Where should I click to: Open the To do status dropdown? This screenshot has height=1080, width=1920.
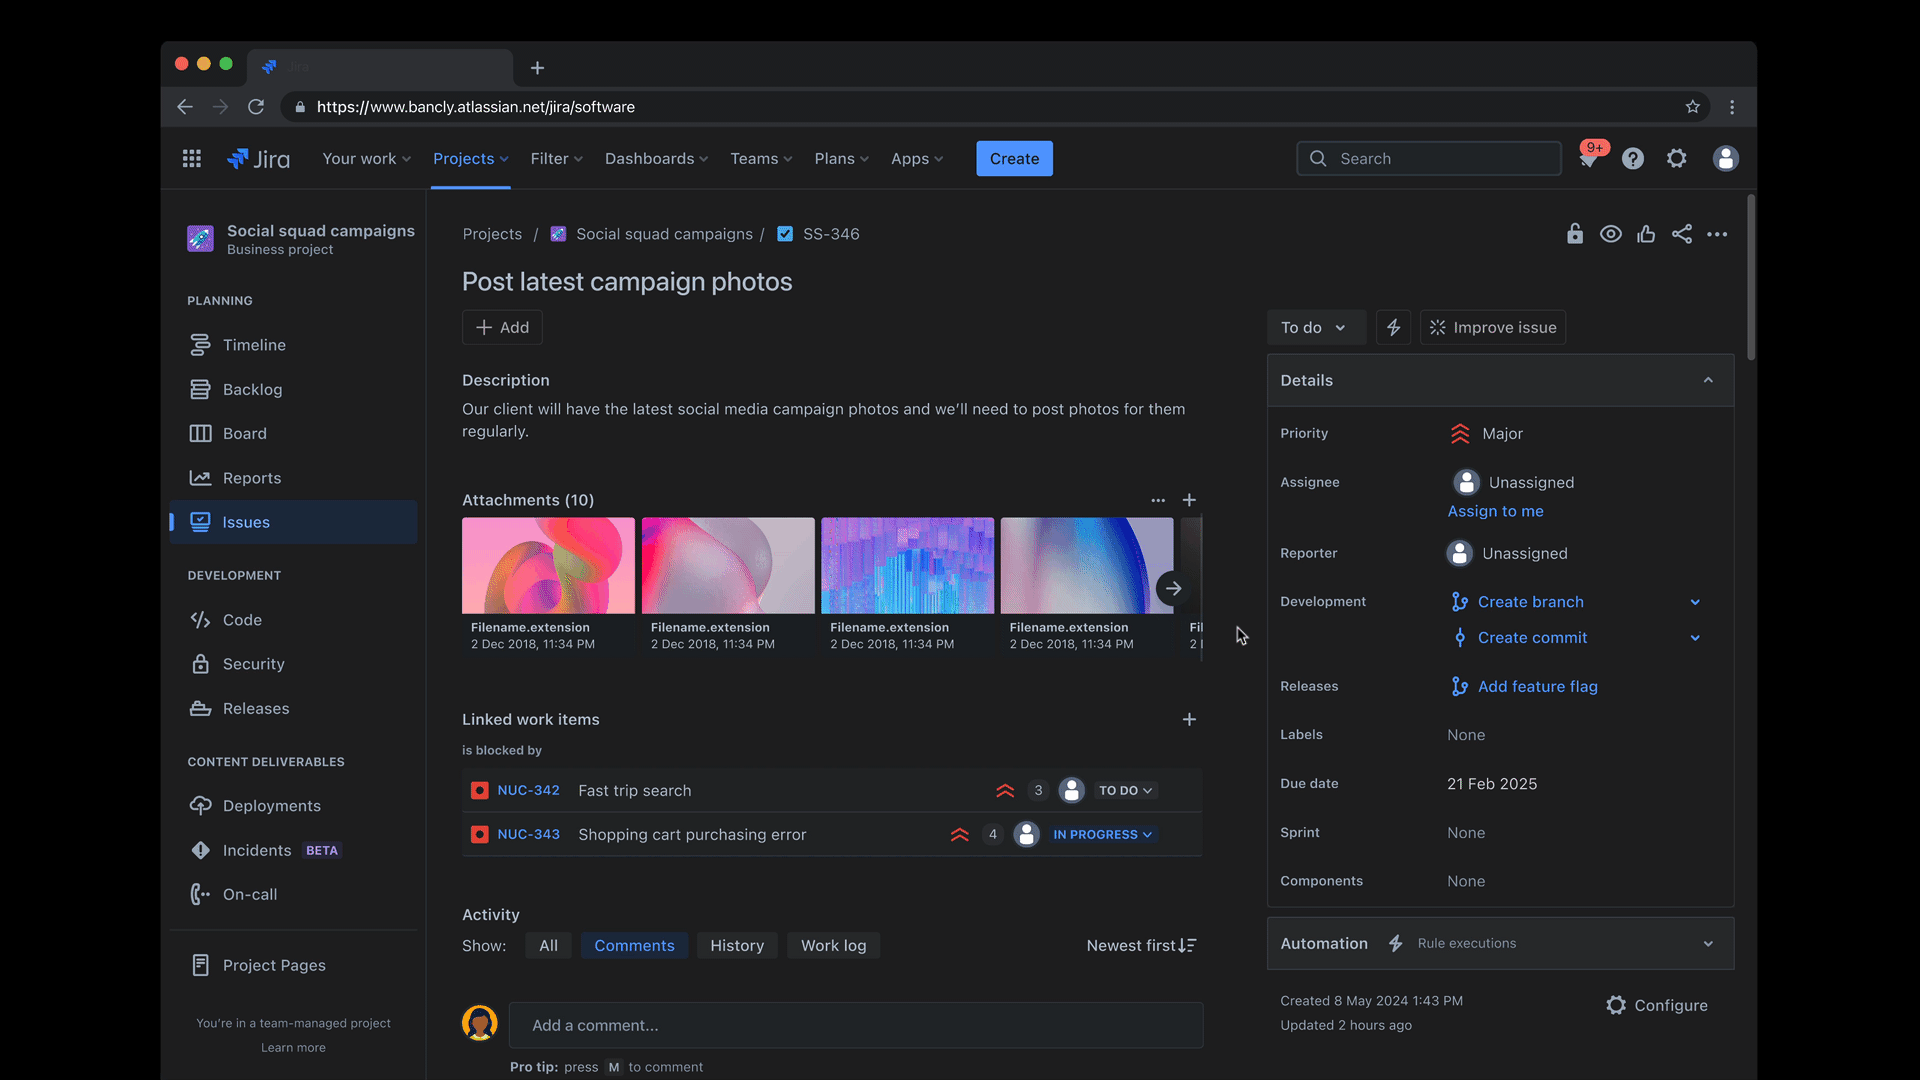pos(1315,327)
